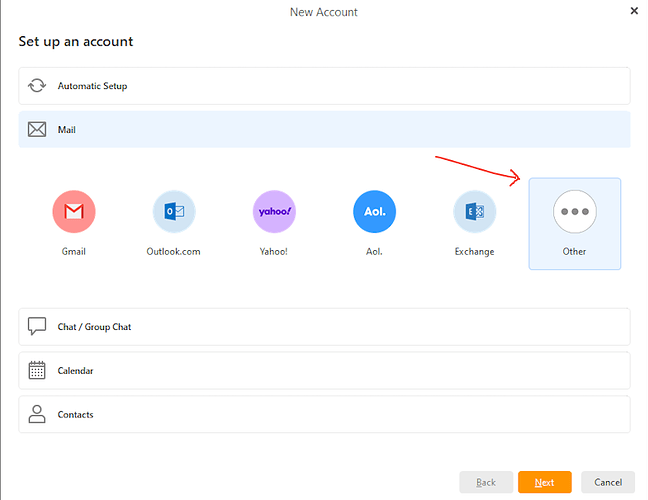This screenshot has width=648, height=500.
Task: Choose the Exchange account icon
Action: [x=474, y=212]
